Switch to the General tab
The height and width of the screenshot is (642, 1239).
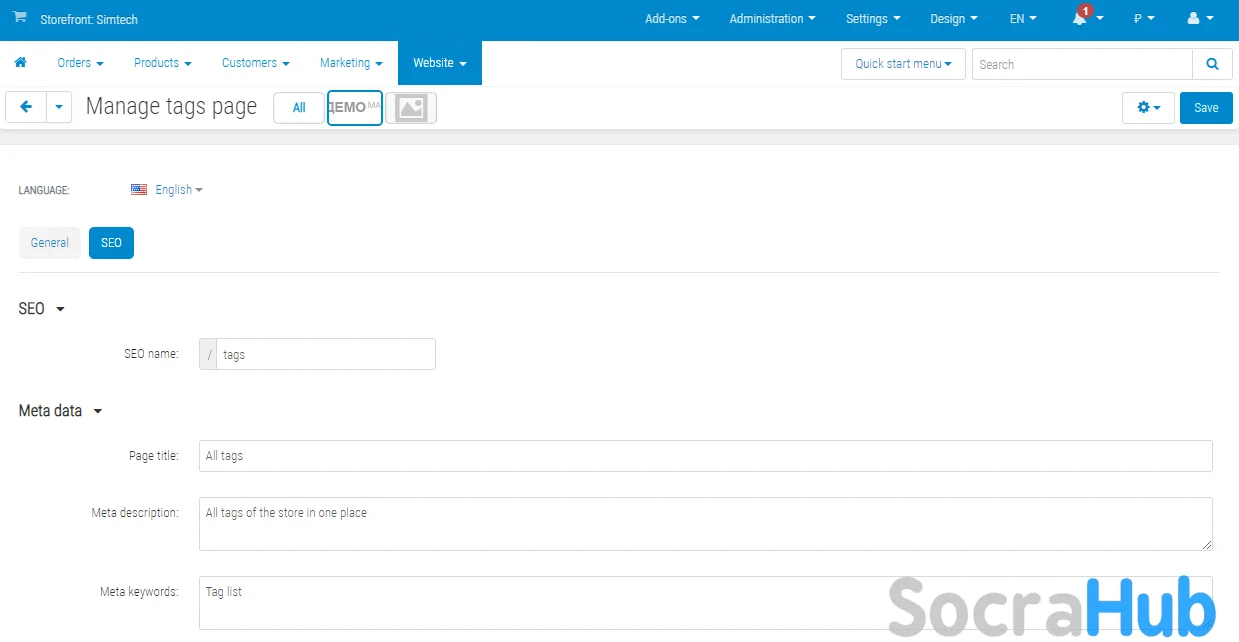50,243
